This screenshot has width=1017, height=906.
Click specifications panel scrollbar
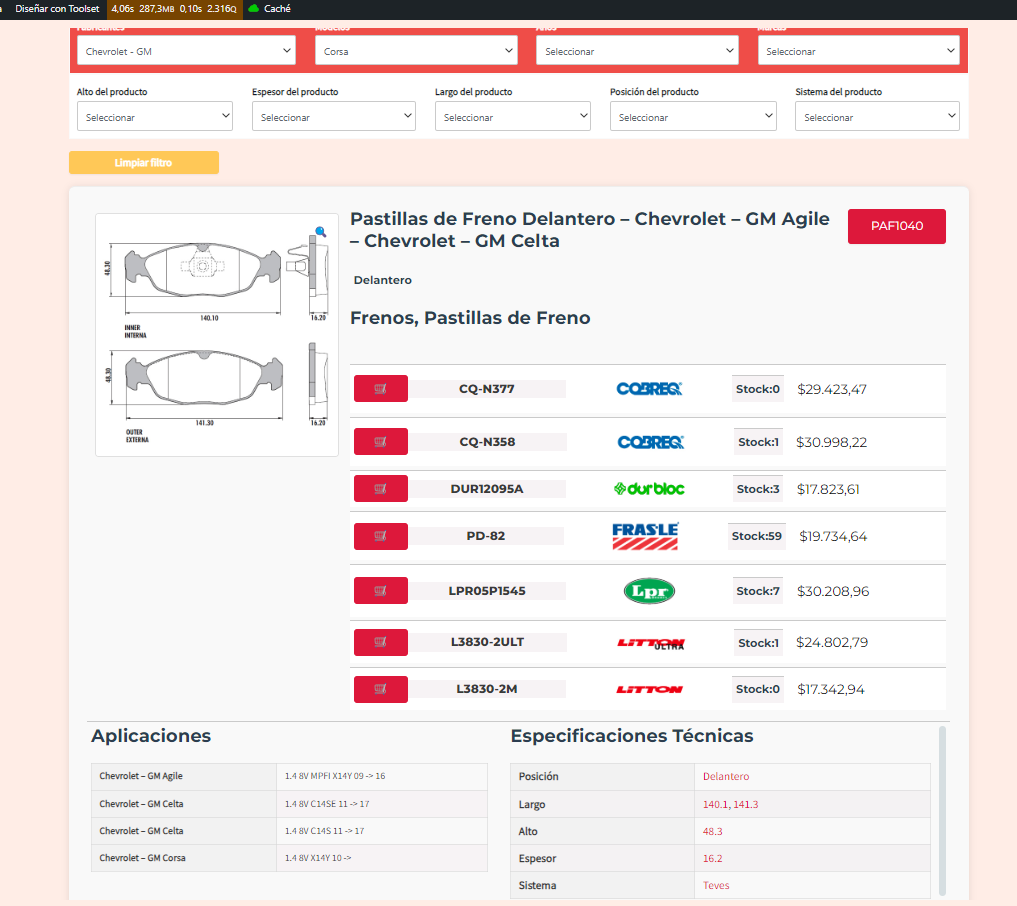pos(942,811)
